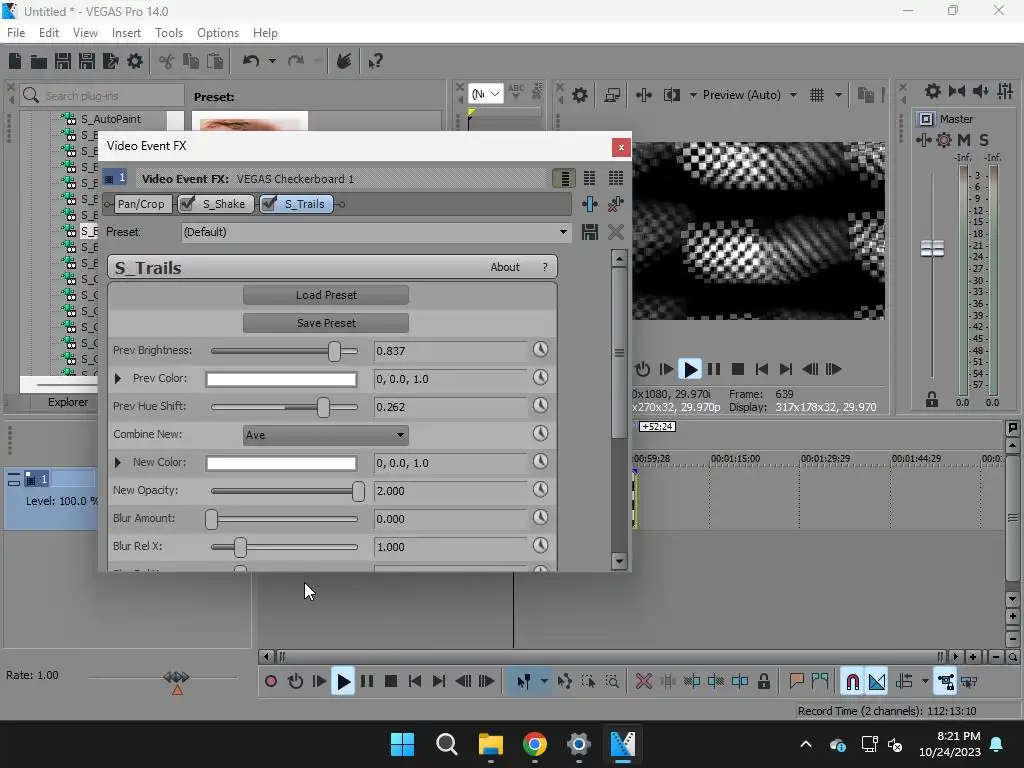Animate Prev Brightness with its clock icon
Screen dimensions: 1024x768
[540, 349]
